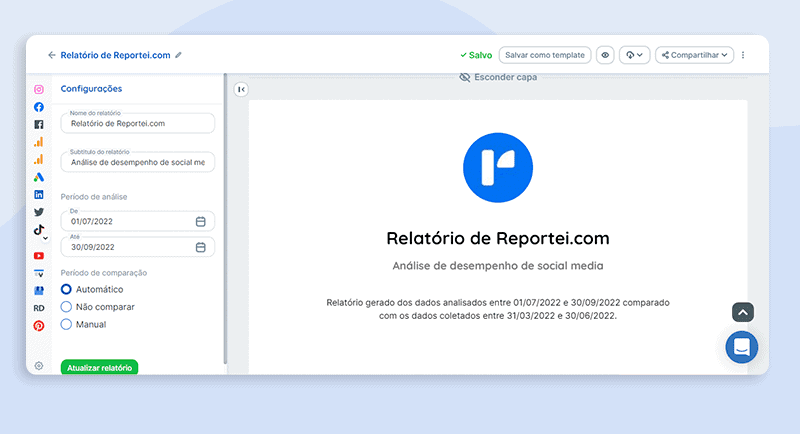Select the Automático comparison option
Viewport: 800px width, 434px height.
tap(66, 289)
